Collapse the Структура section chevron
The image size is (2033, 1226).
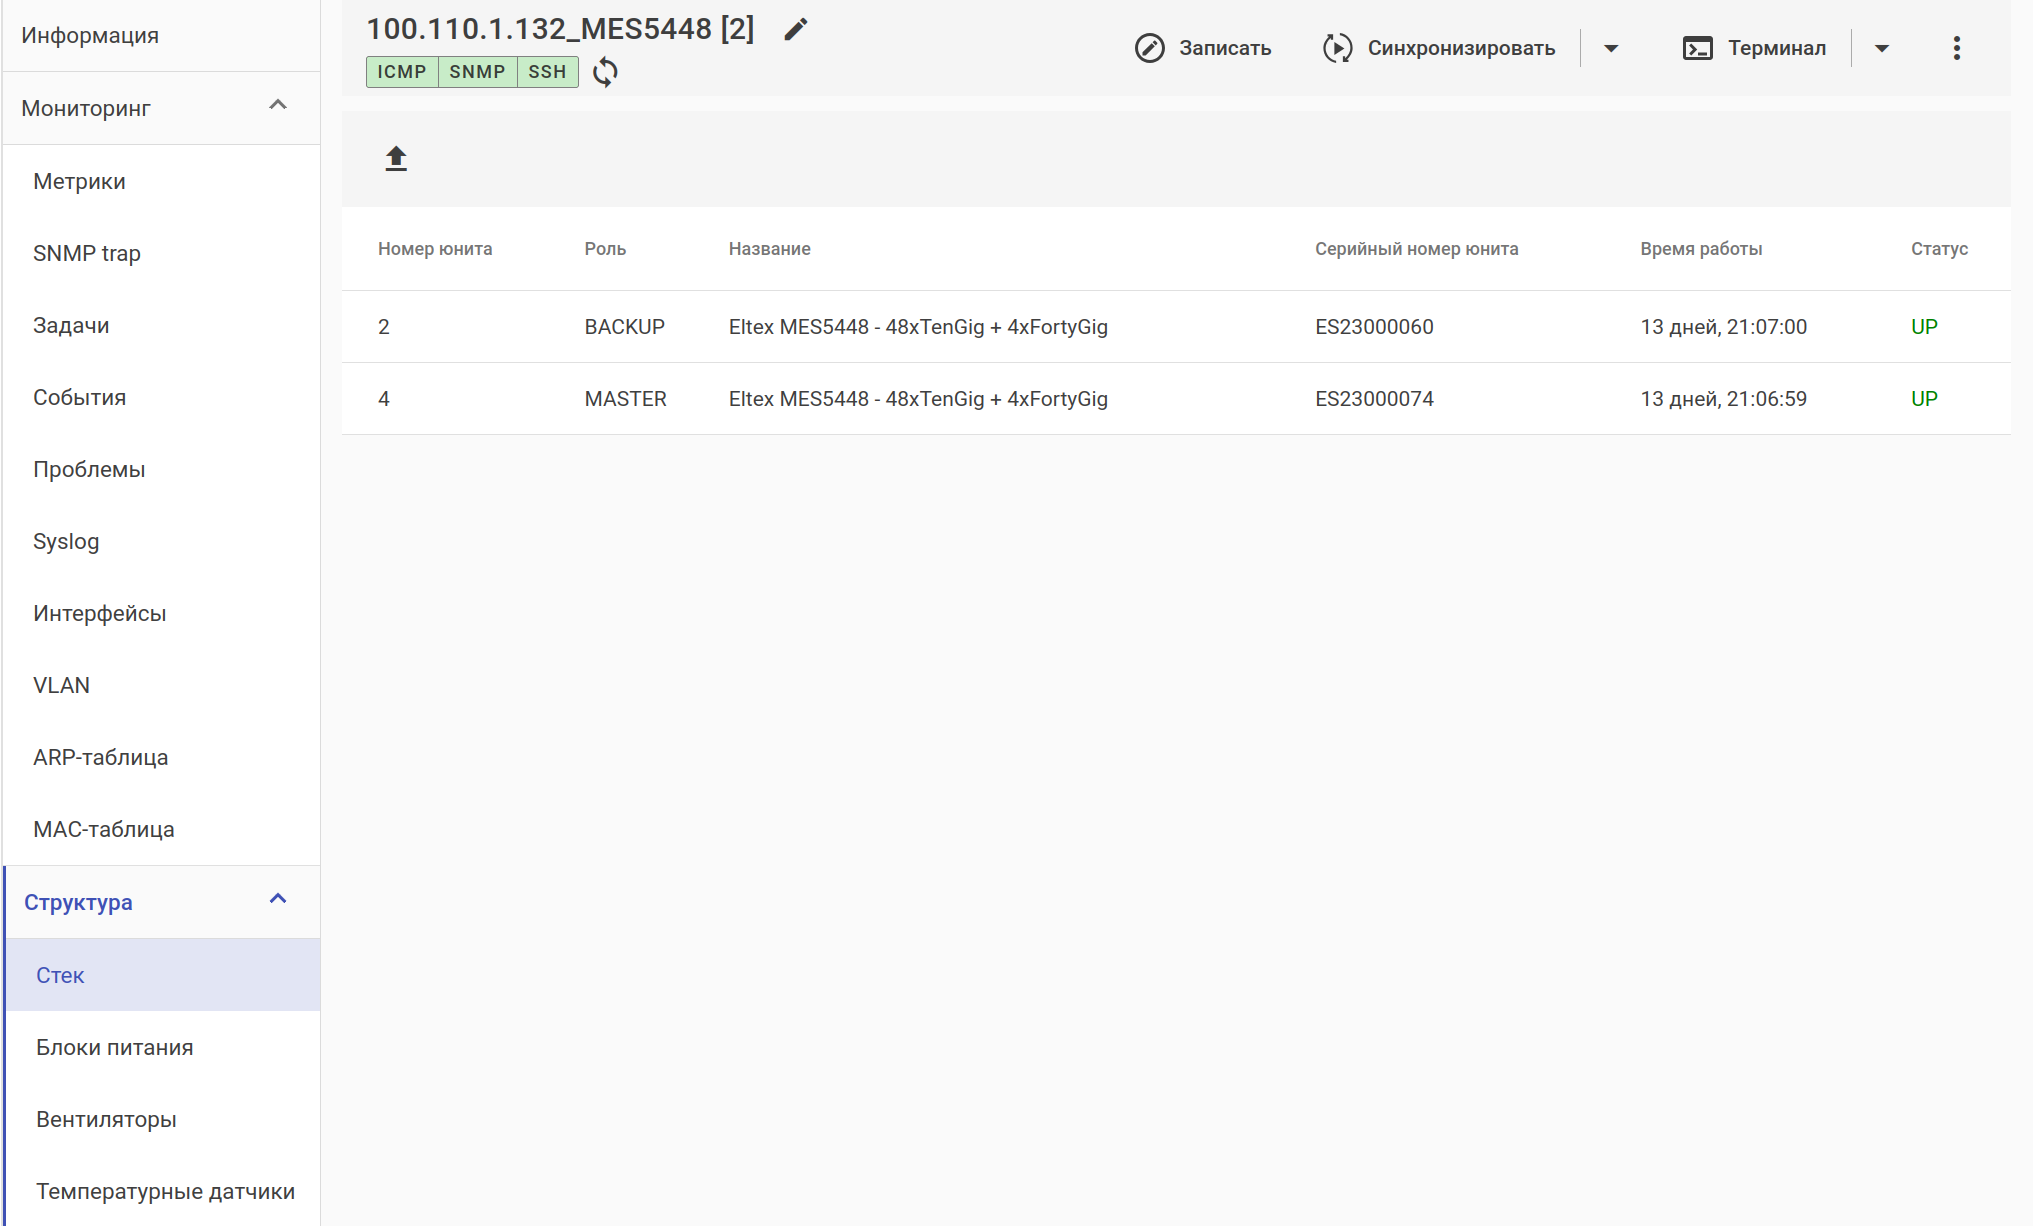(278, 899)
